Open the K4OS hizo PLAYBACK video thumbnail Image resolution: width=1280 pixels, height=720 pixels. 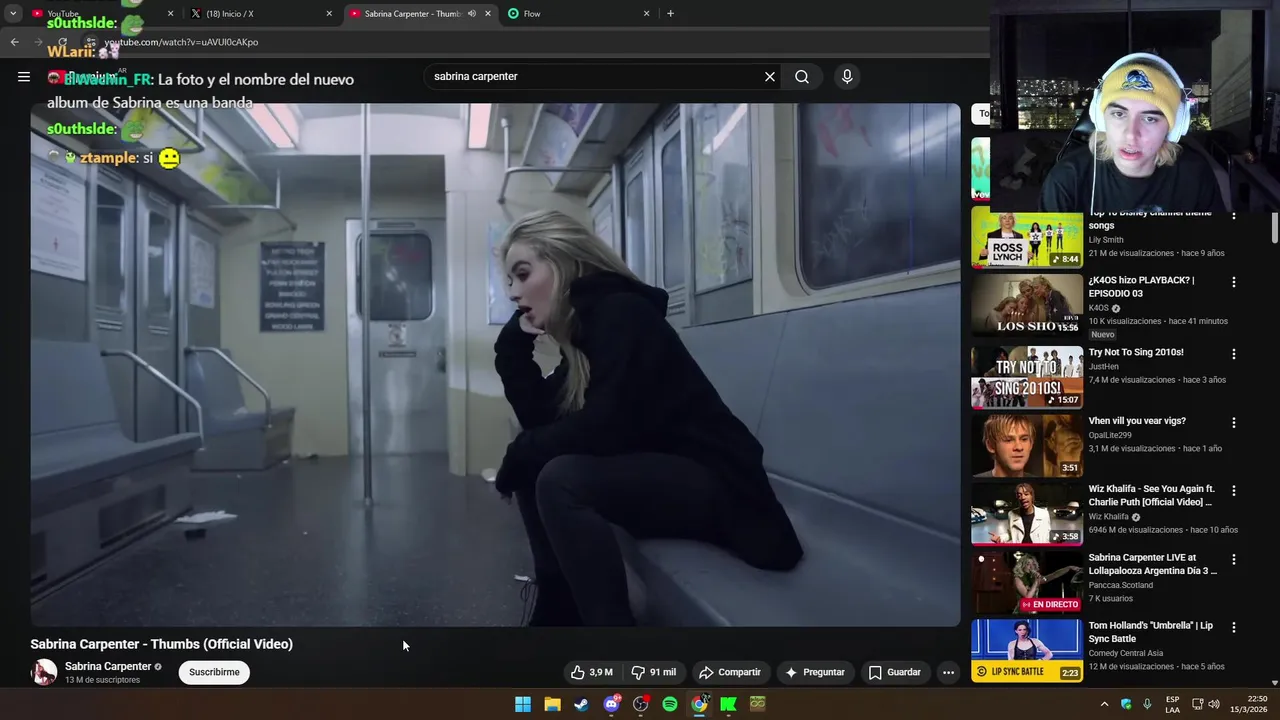[x=1027, y=305]
